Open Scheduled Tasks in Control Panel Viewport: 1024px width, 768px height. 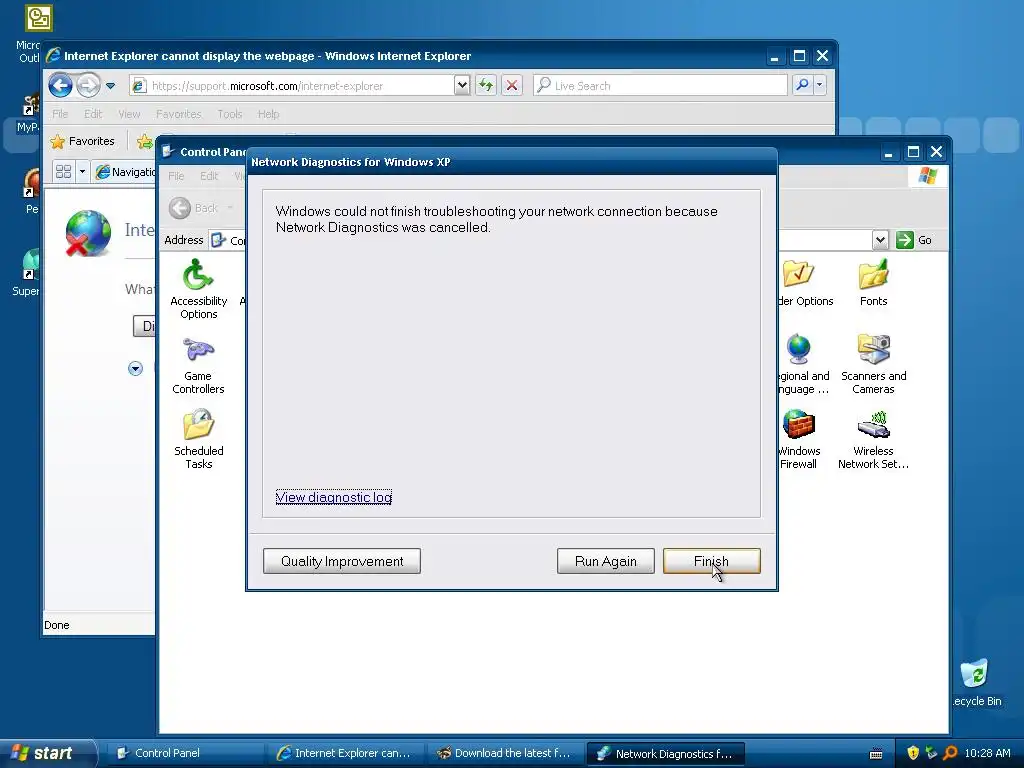[x=199, y=440]
